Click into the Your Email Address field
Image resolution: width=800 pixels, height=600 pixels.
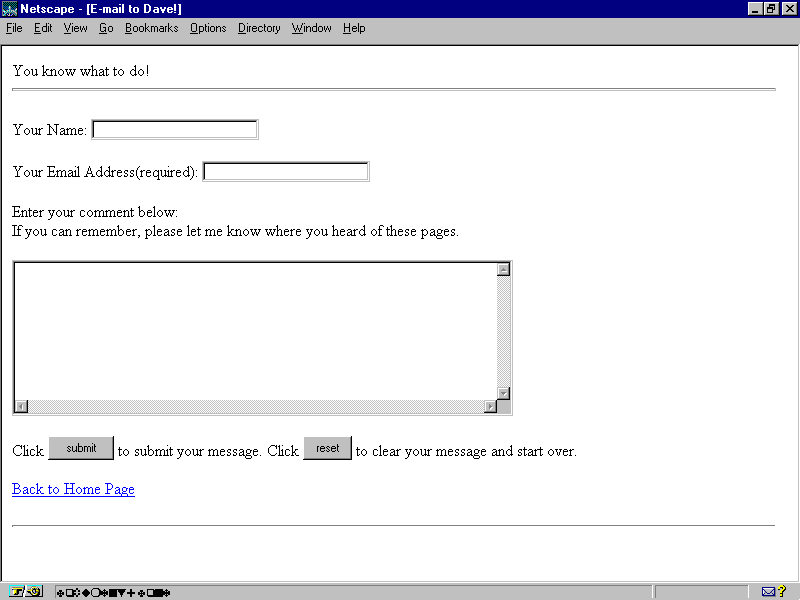(286, 172)
